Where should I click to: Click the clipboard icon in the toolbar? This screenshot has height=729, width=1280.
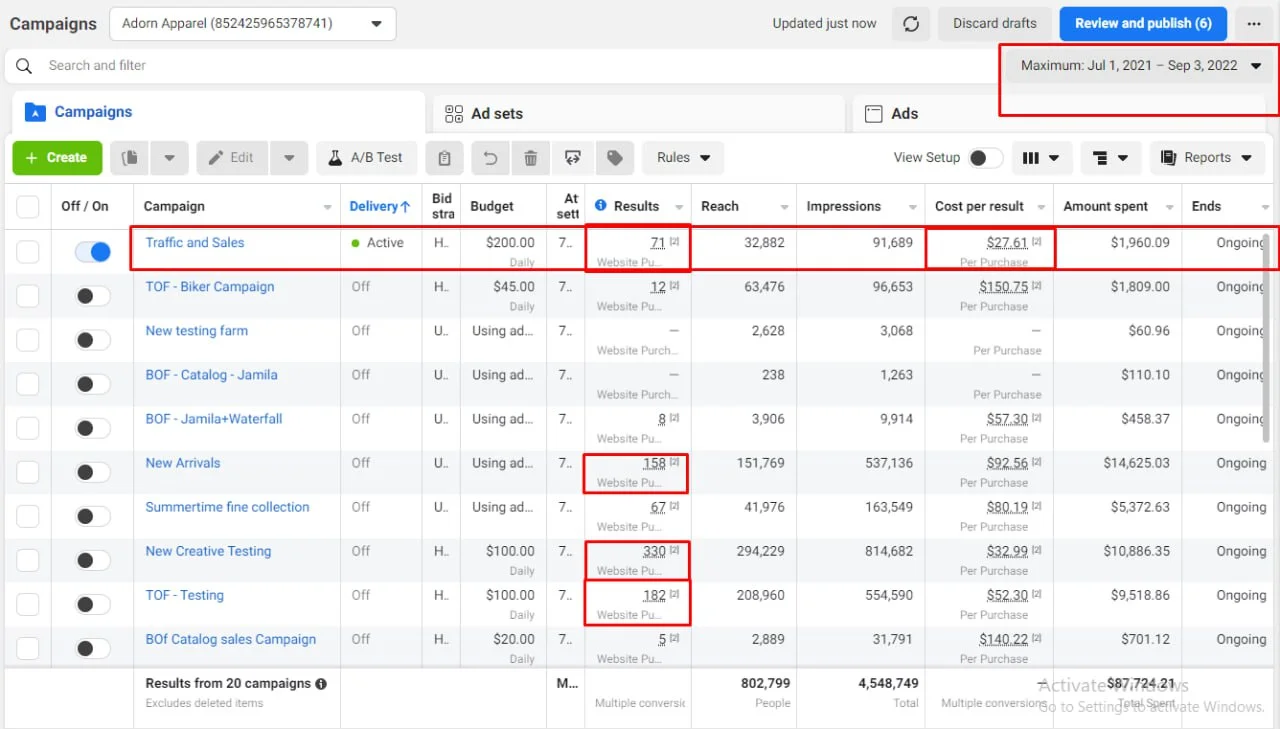[x=445, y=158]
